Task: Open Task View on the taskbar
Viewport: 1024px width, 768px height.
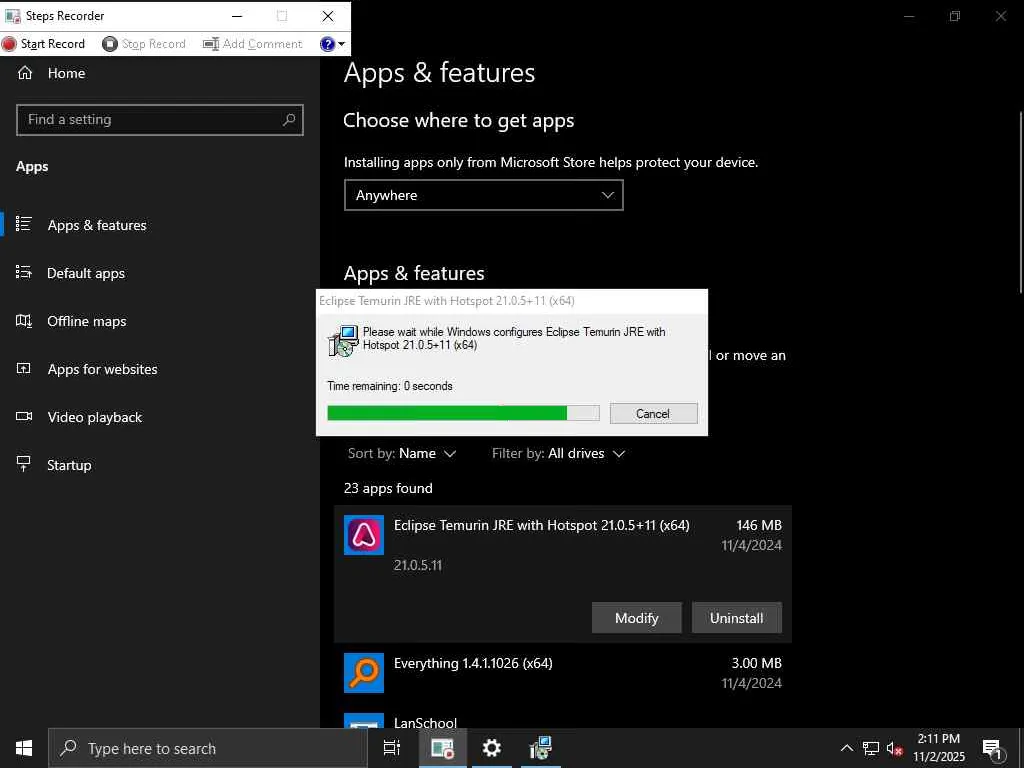Action: click(391, 748)
